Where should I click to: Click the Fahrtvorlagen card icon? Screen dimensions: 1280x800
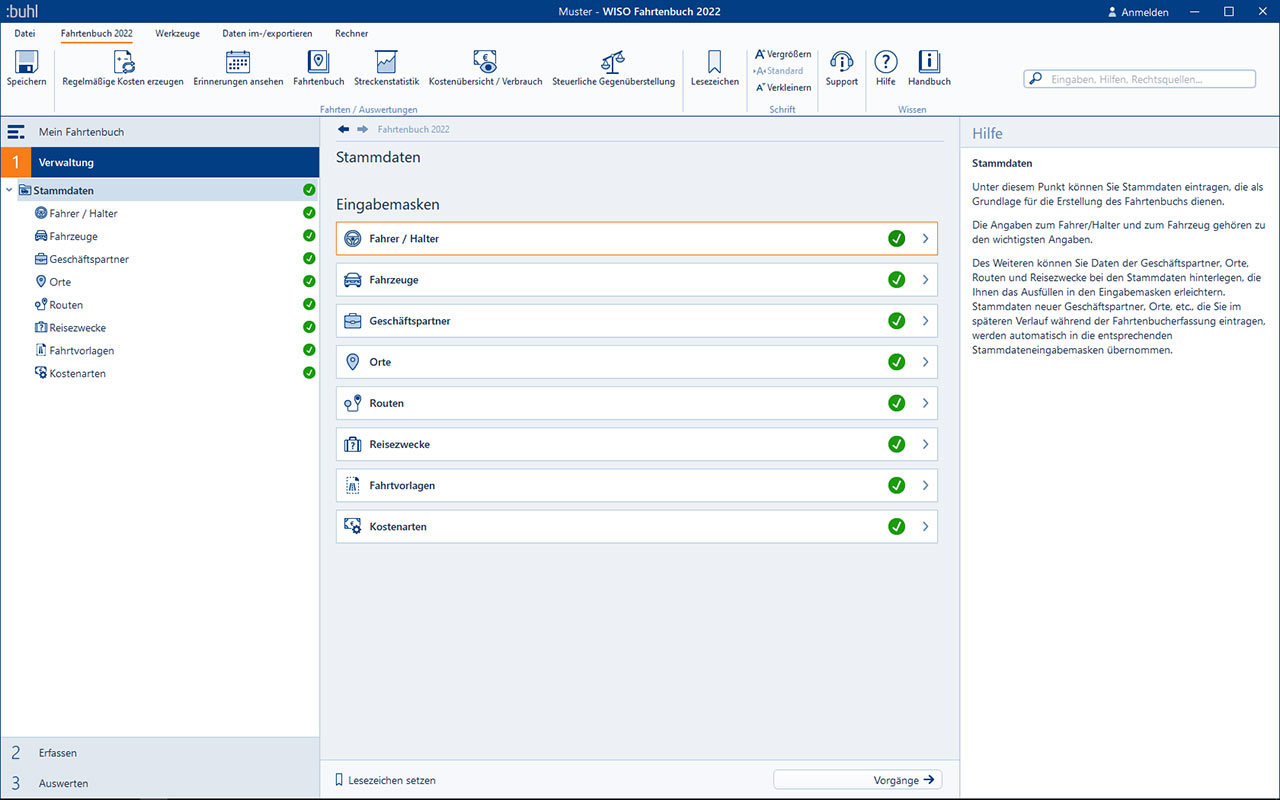coord(352,485)
